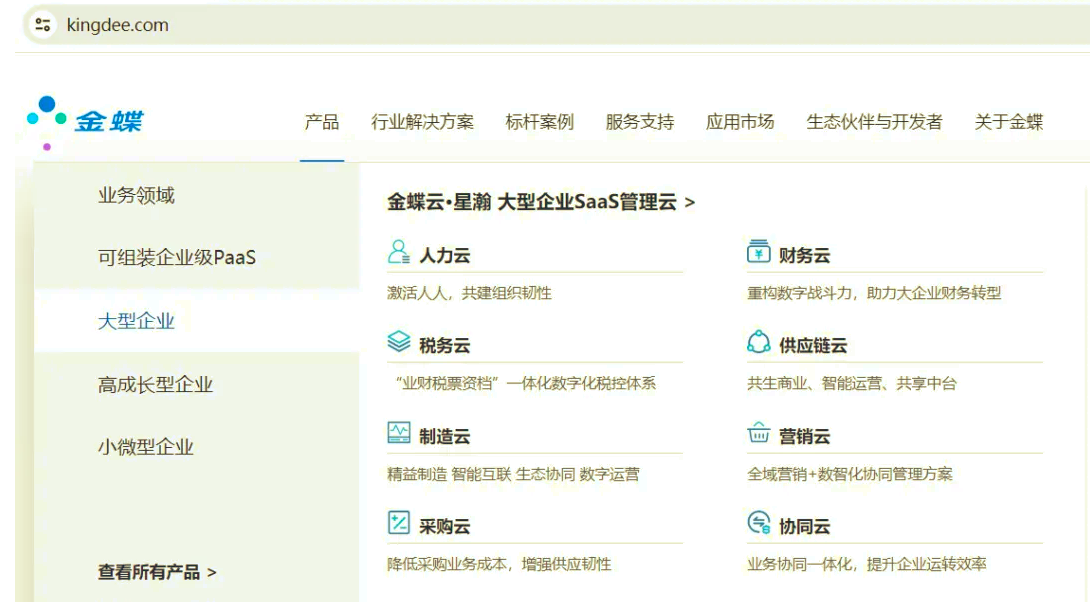Select 业务领域 in the left sidebar

click(x=136, y=196)
